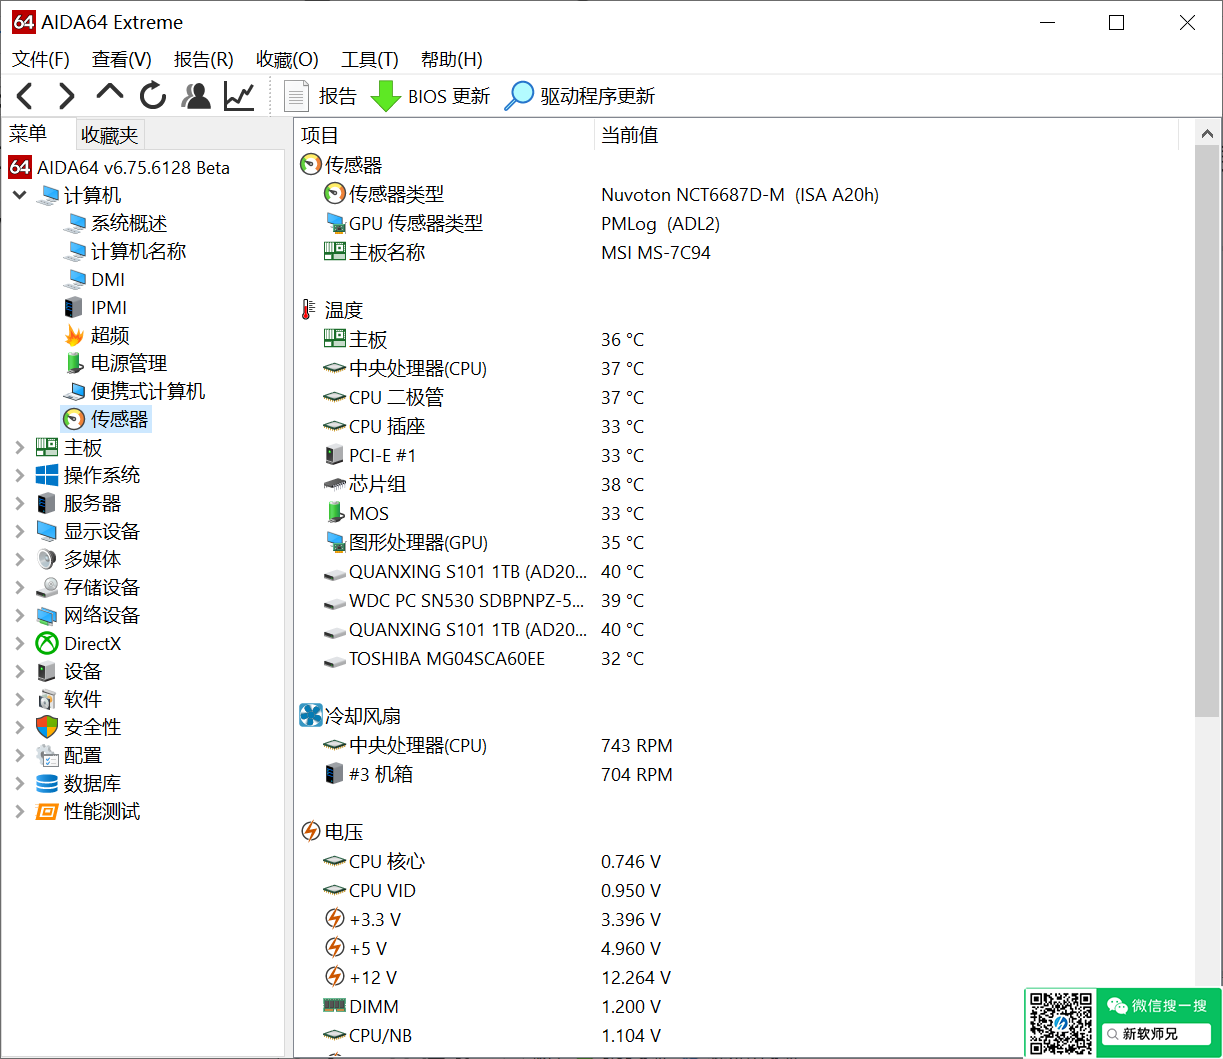This screenshot has height=1059, width=1223.
Task: Click the forward navigation arrow
Action: point(67,96)
